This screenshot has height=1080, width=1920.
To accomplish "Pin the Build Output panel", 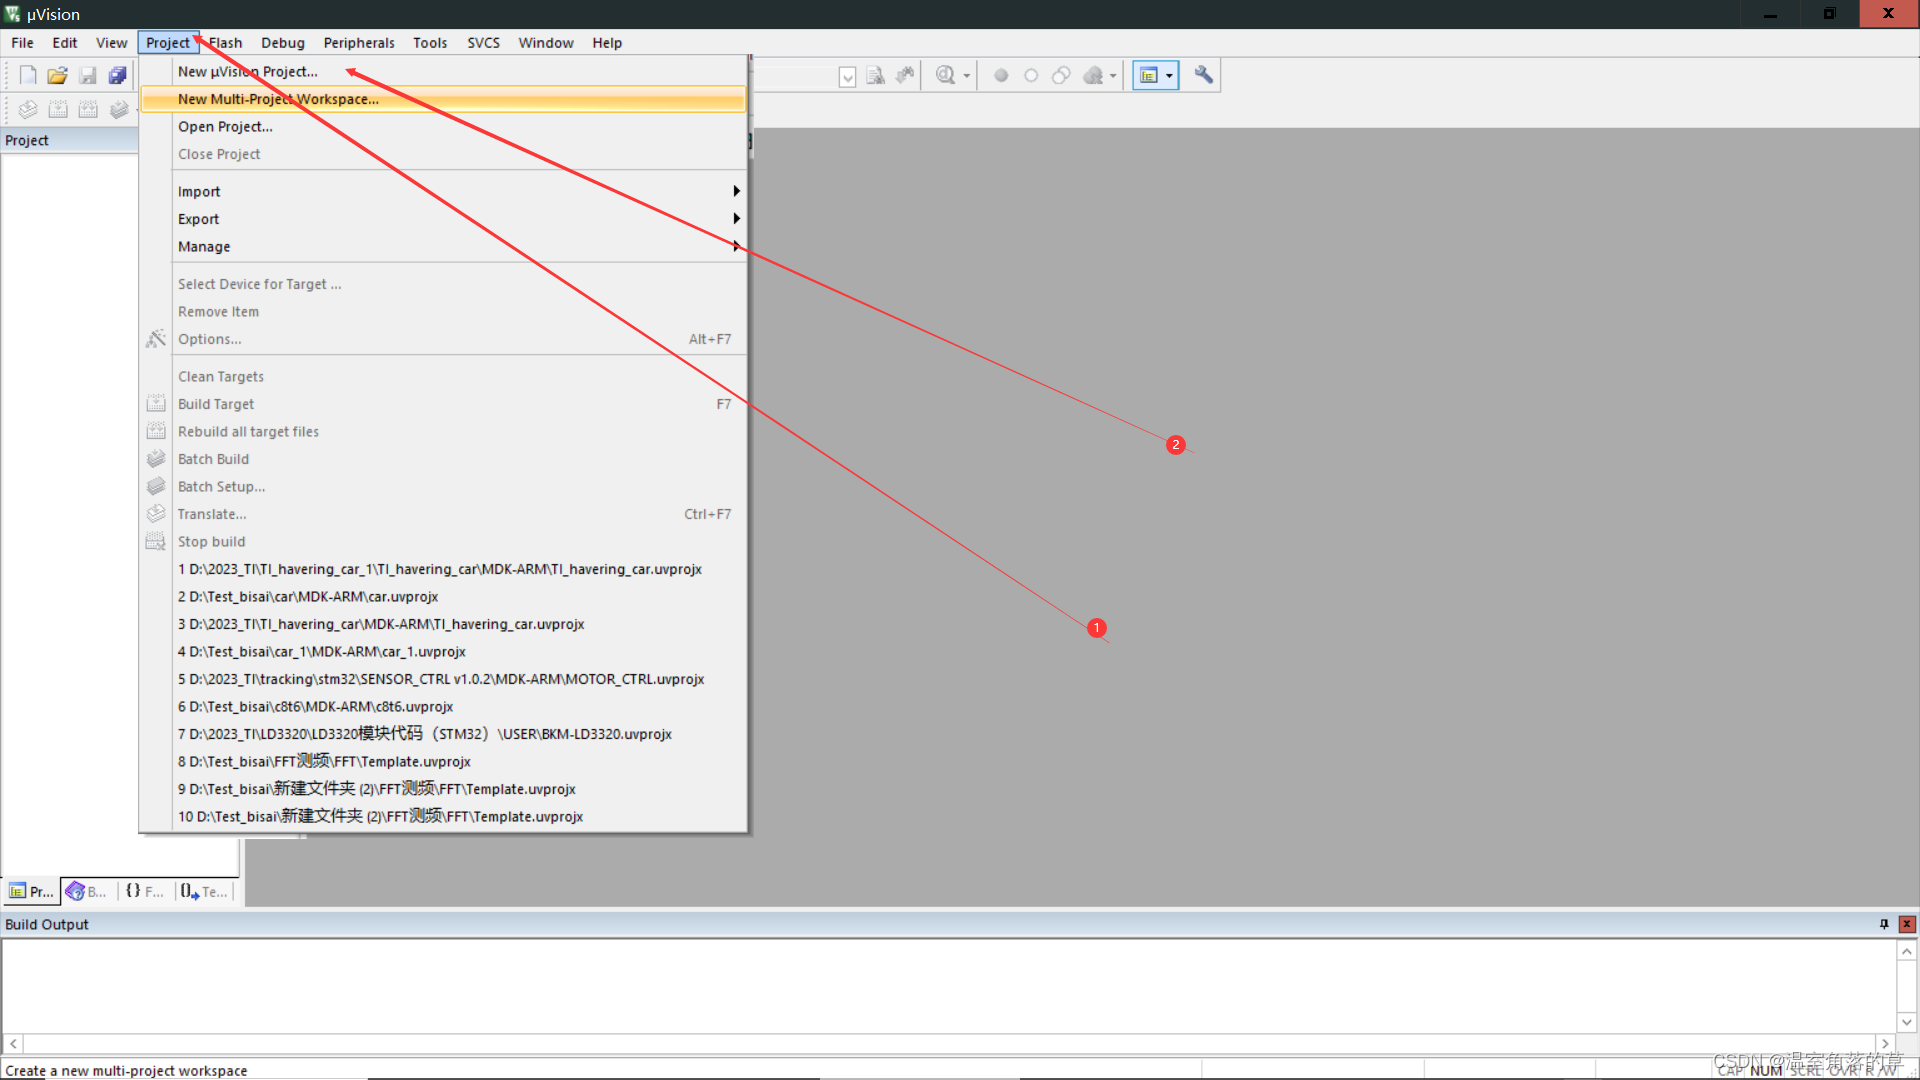I will point(1884,924).
